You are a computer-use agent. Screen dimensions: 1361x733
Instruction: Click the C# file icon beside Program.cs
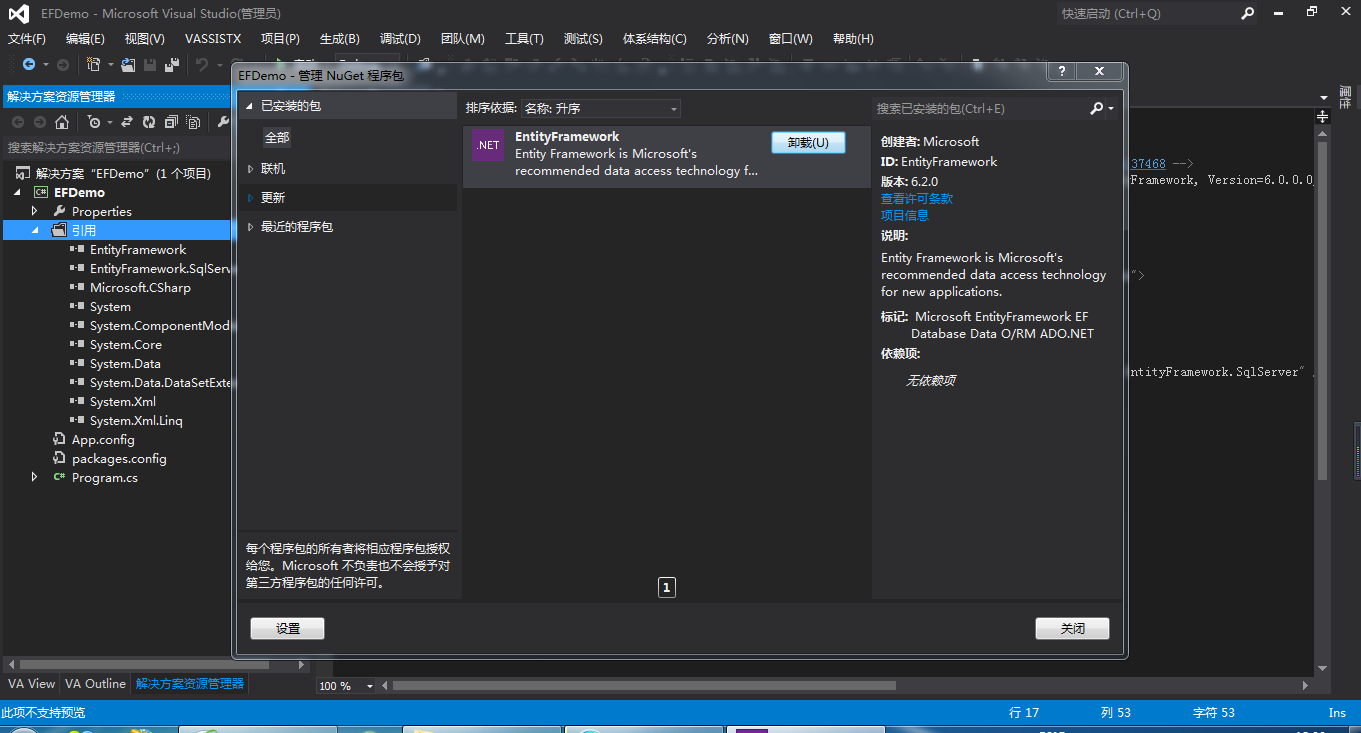(x=59, y=477)
